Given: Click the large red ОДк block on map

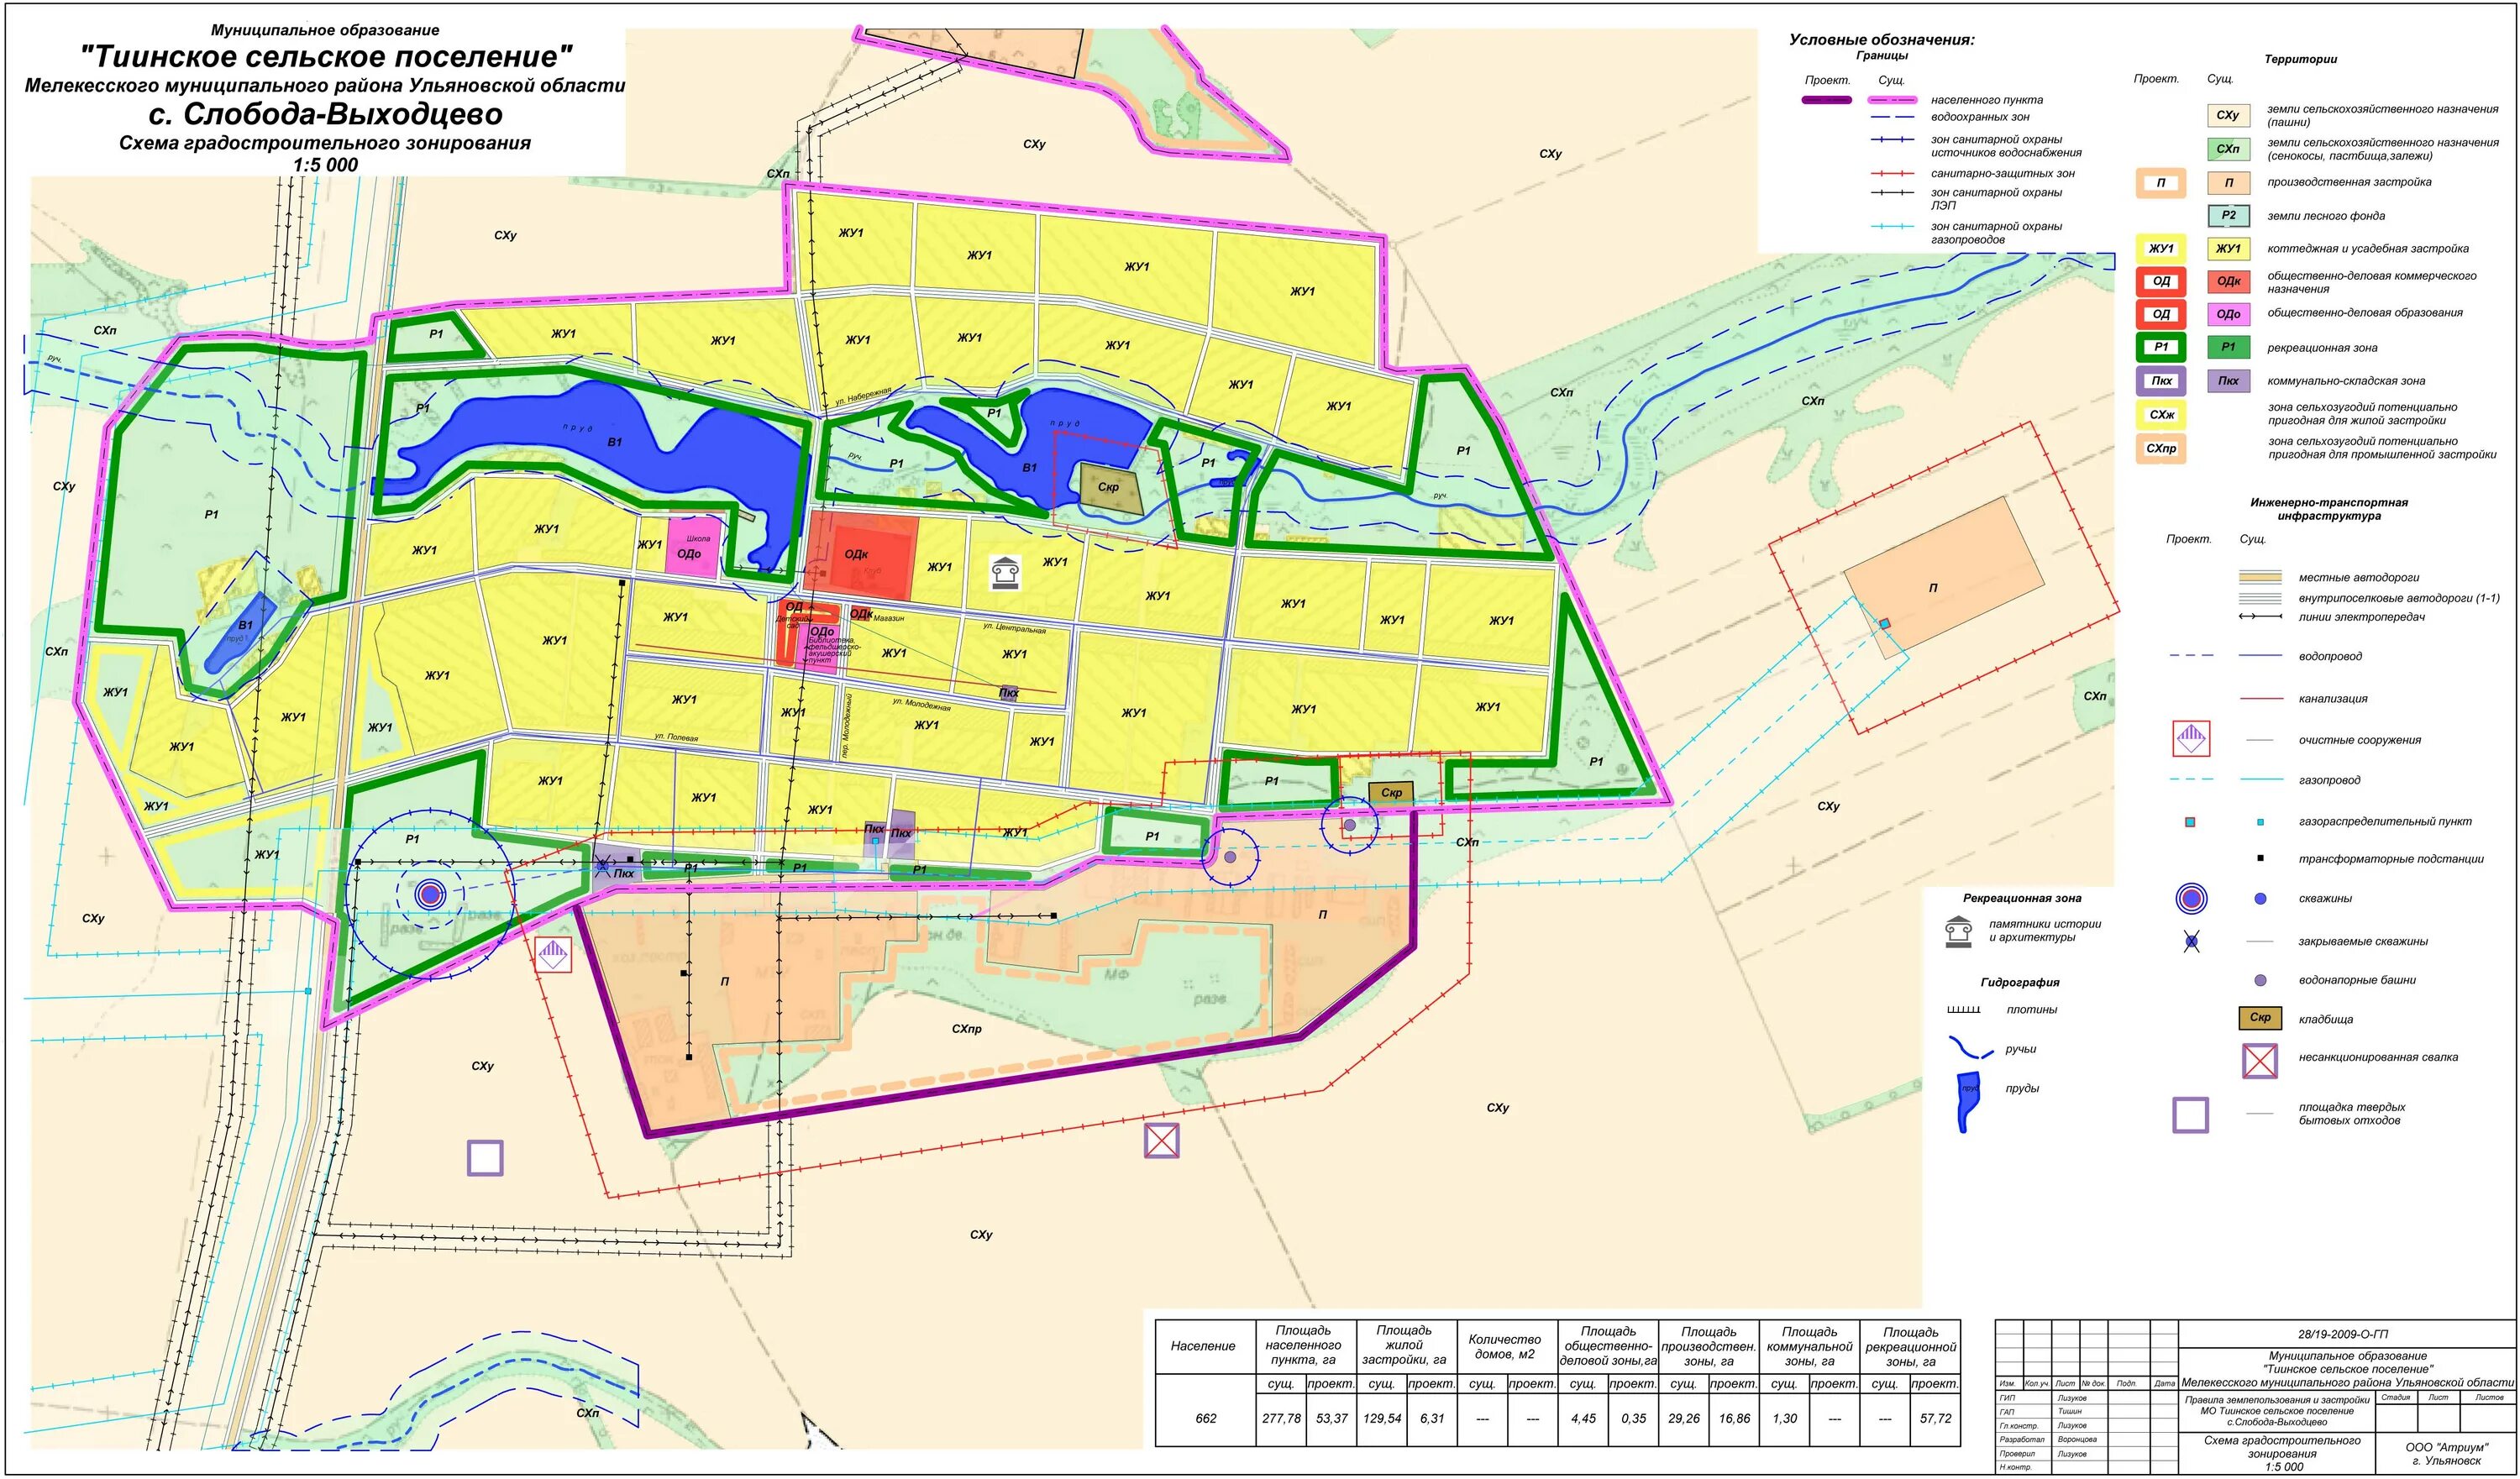Looking at the screenshot, I should tap(862, 553).
